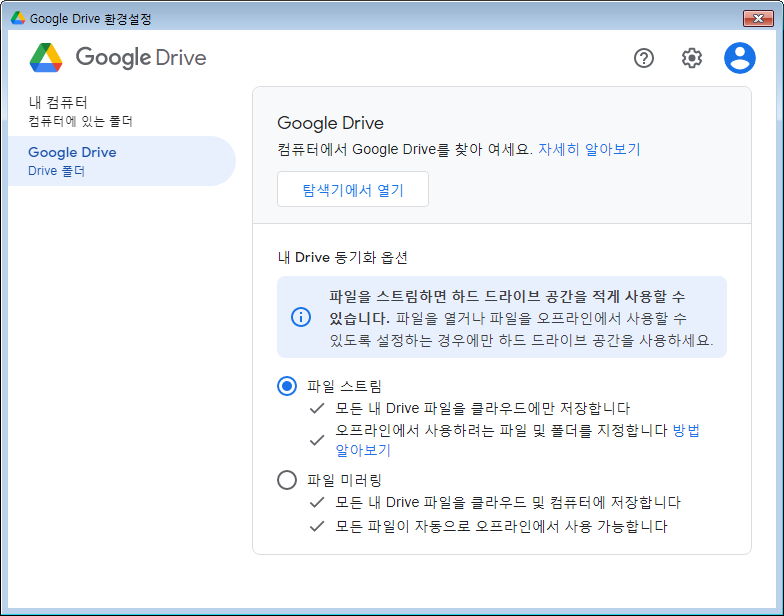This screenshot has width=784, height=616.
Task: Click the blue account profile avatar
Action: pos(740,58)
